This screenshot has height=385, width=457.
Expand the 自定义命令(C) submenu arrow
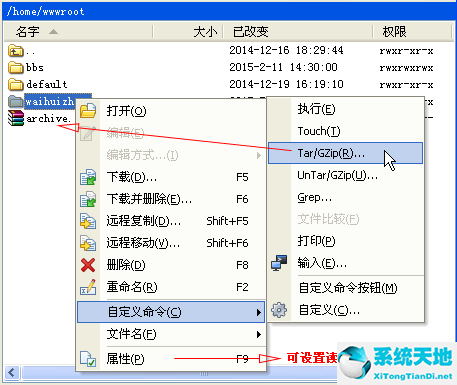coord(259,312)
